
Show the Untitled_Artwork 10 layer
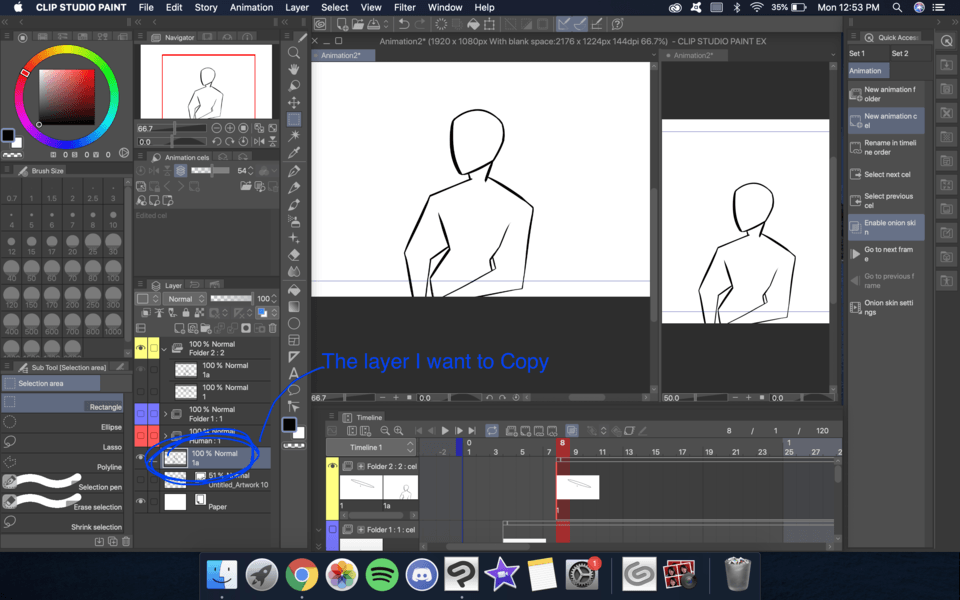[140, 480]
